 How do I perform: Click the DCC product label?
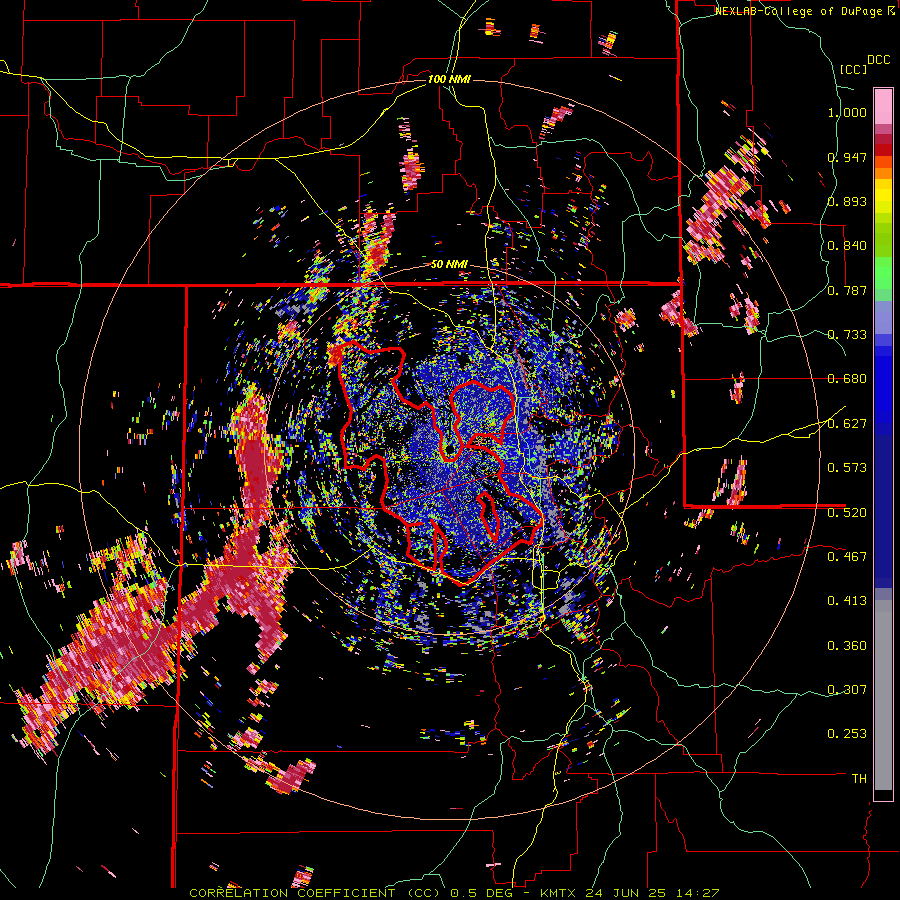pos(878,60)
